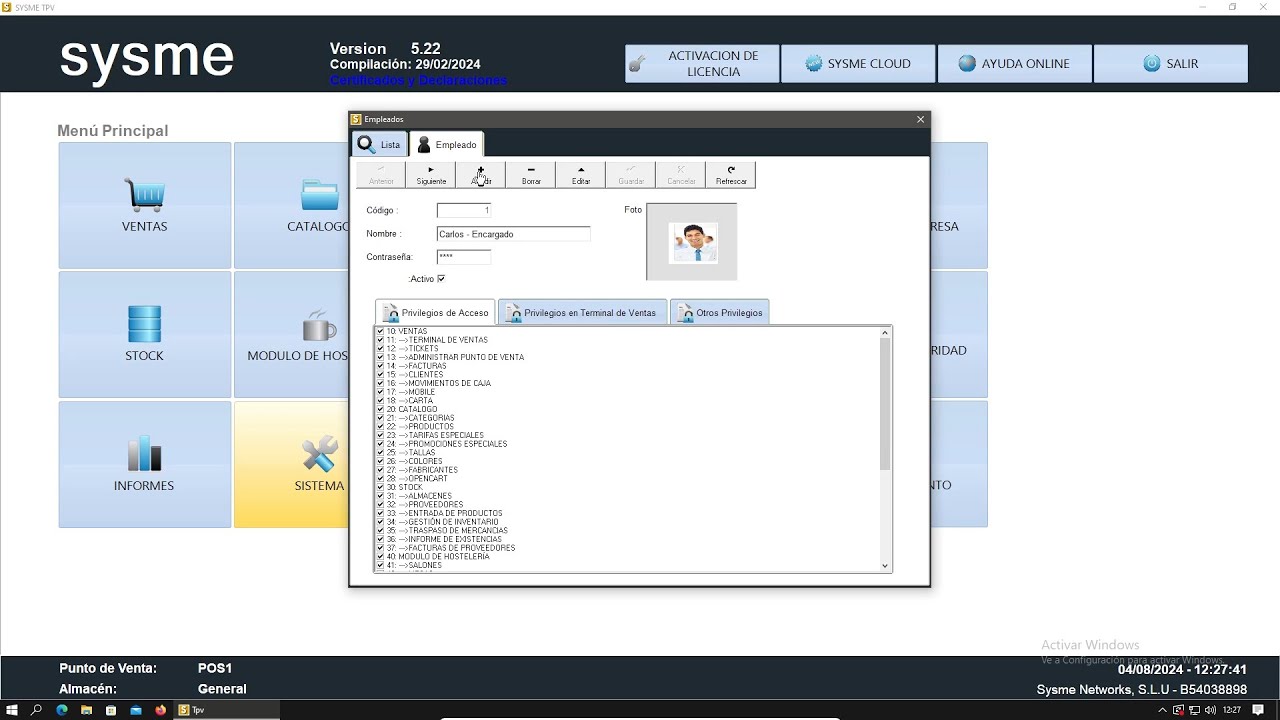Image resolution: width=1280 pixels, height=720 pixels.
Task: Launch Microsoft Edge from the taskbar
Action: click(62, 710)
